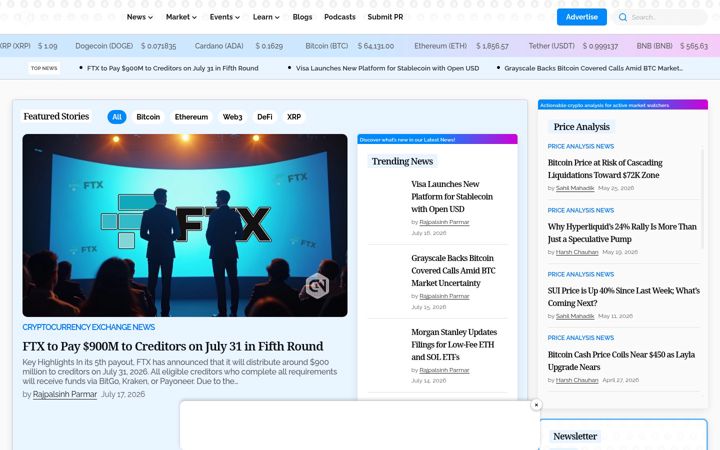Click Price Analysis News label above Hyperliquid article
The image size is (720, 450).
pos(580,210)
